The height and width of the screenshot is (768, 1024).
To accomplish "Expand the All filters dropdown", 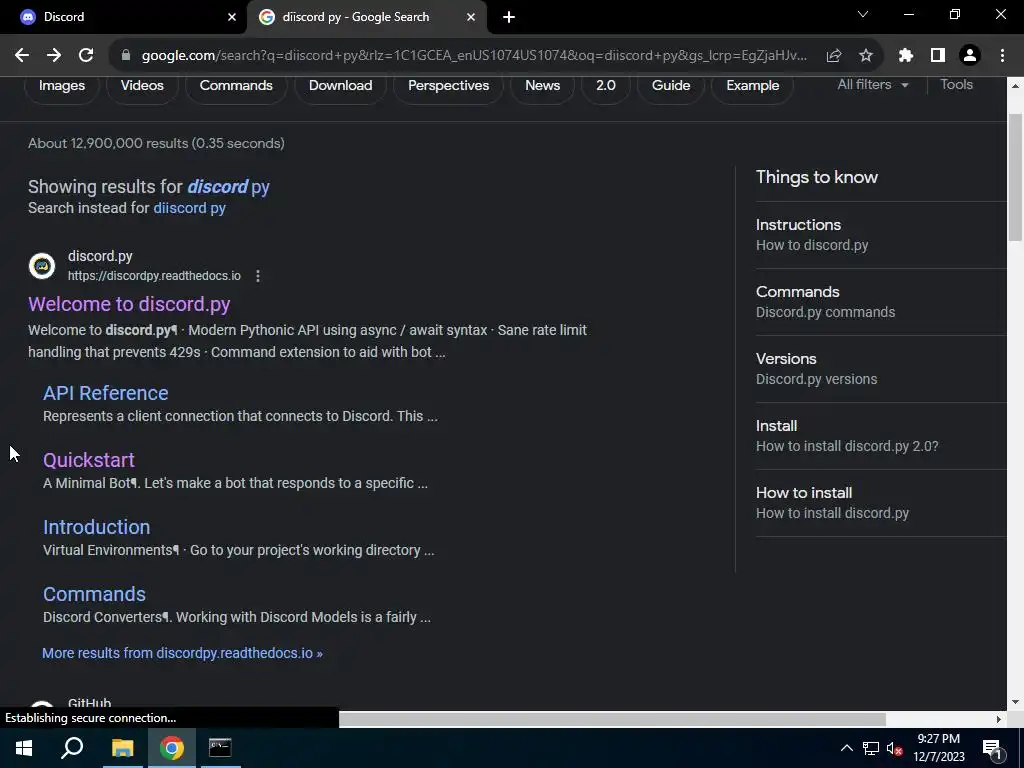I will pos(872,85).
